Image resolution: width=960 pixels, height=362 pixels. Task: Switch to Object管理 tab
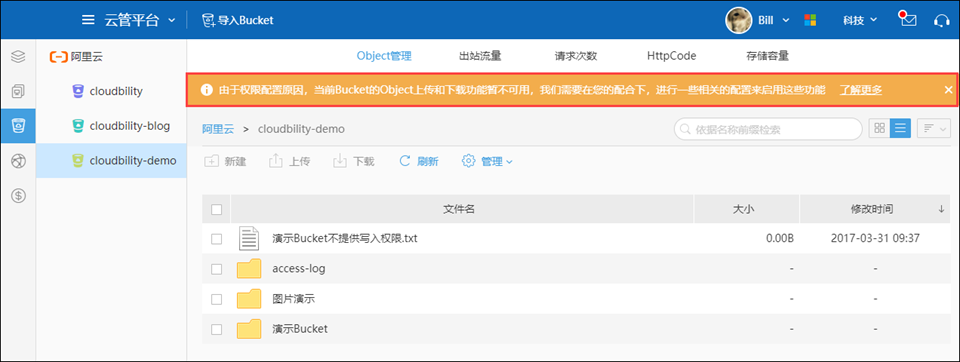pos(384,56)
